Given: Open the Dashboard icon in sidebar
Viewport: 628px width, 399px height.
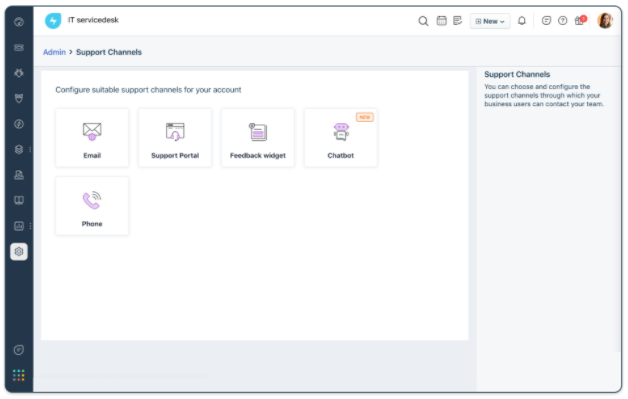Looking at the screenshot, I should [19, 22].
